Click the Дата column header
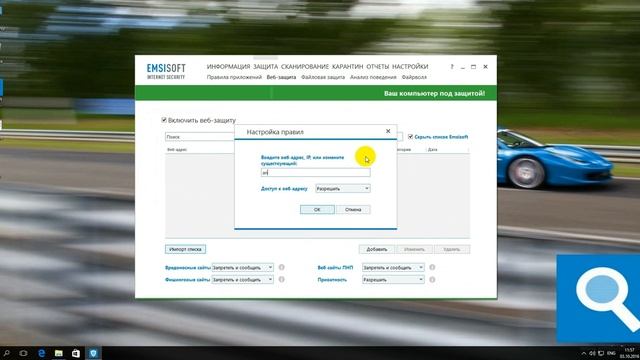Viewport: 640px width, 360px height. pyautogui.click(x=433, y=149)
